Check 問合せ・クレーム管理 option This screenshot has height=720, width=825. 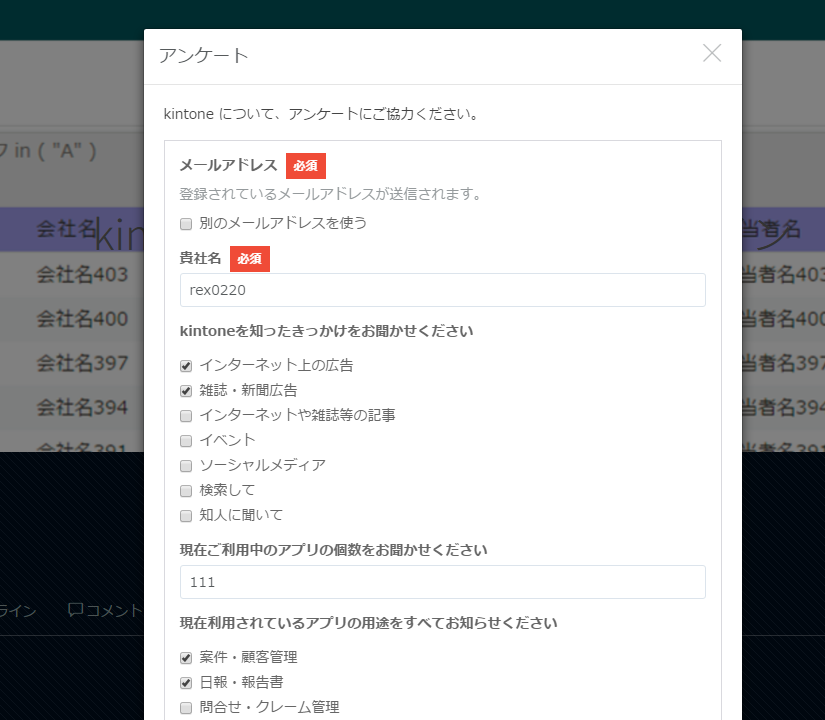point(186,708)
